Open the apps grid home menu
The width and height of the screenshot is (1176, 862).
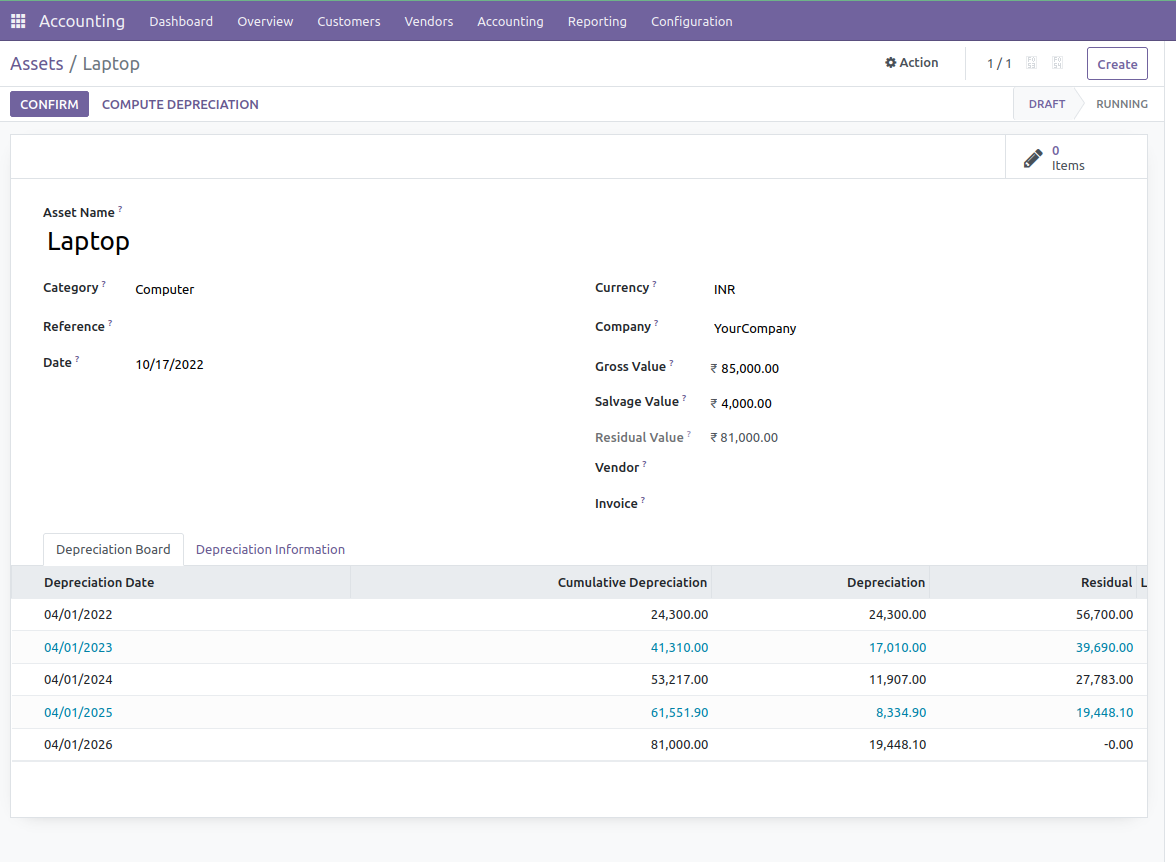(18, 21)
